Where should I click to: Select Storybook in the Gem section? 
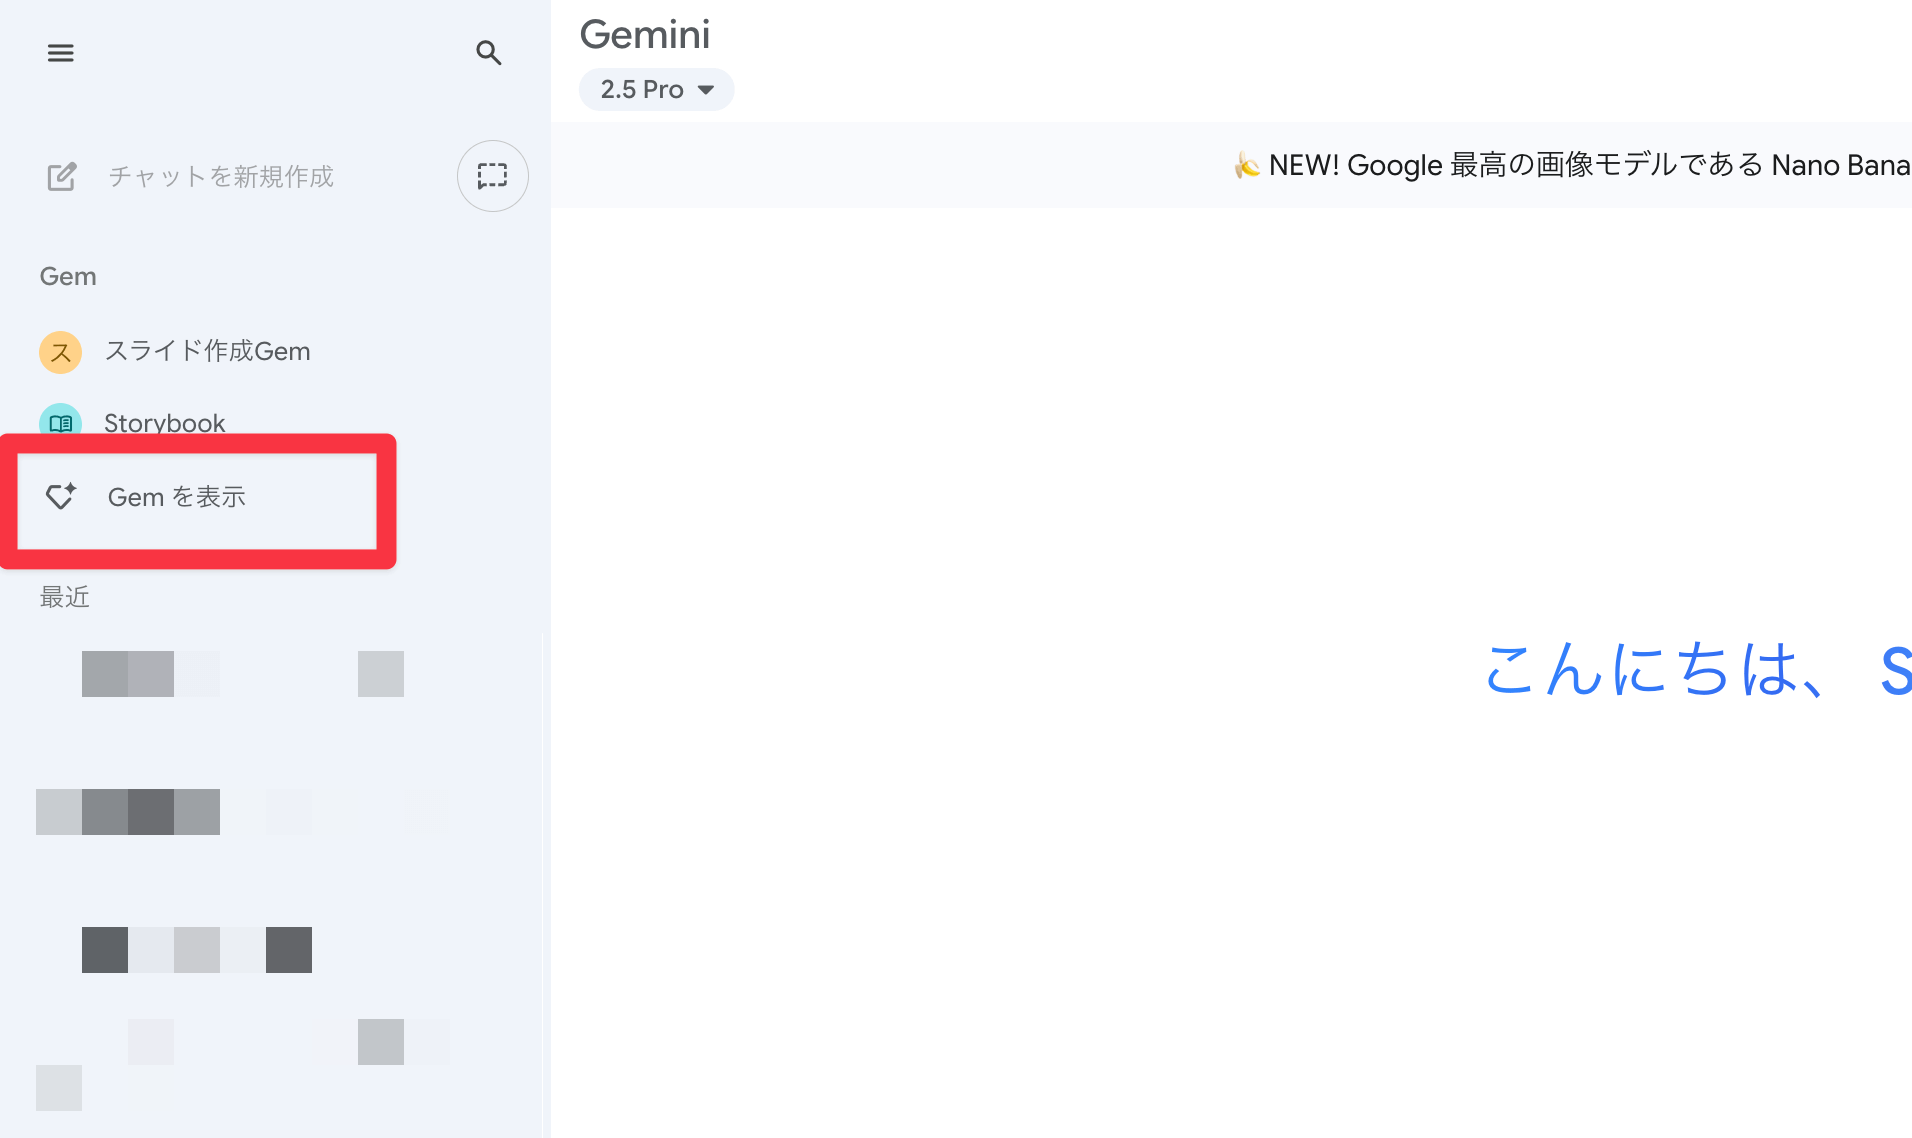click(x=165, y=422)
